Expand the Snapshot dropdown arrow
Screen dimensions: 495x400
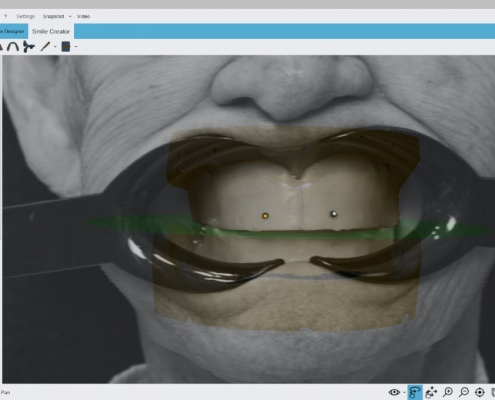70,16
